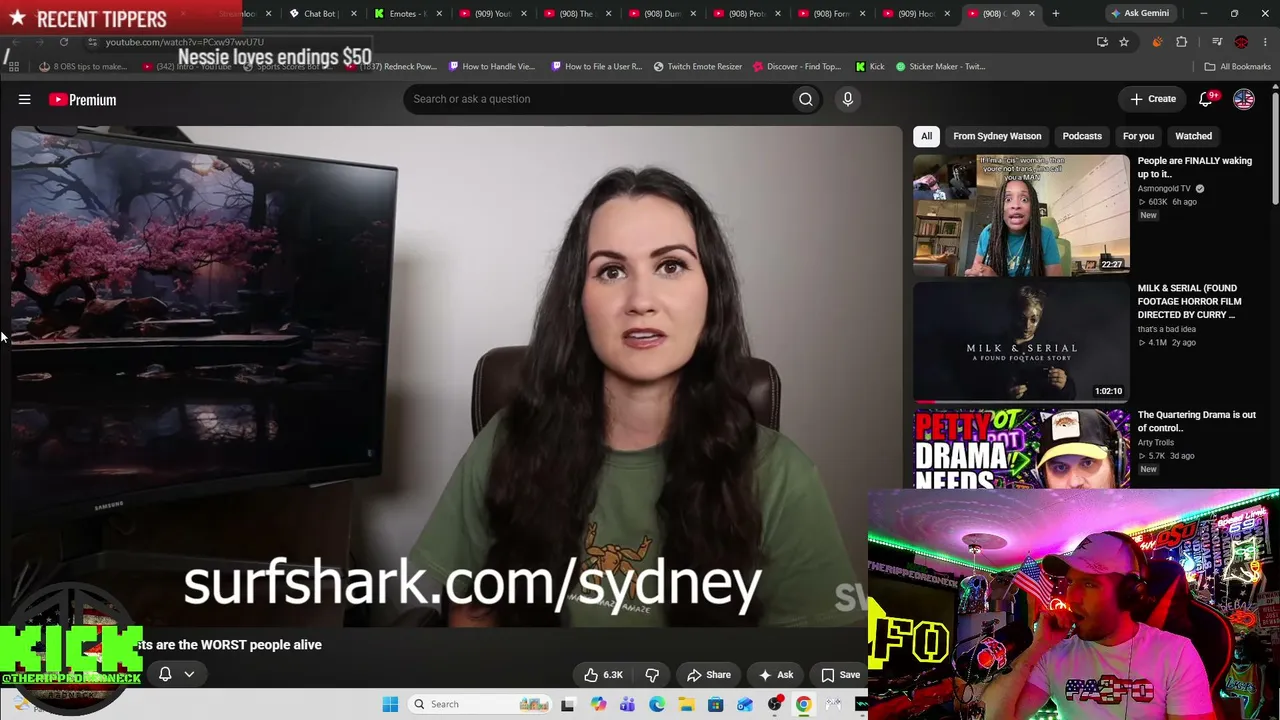
Task: Select the All filter chip
Action: click(927, 136)
